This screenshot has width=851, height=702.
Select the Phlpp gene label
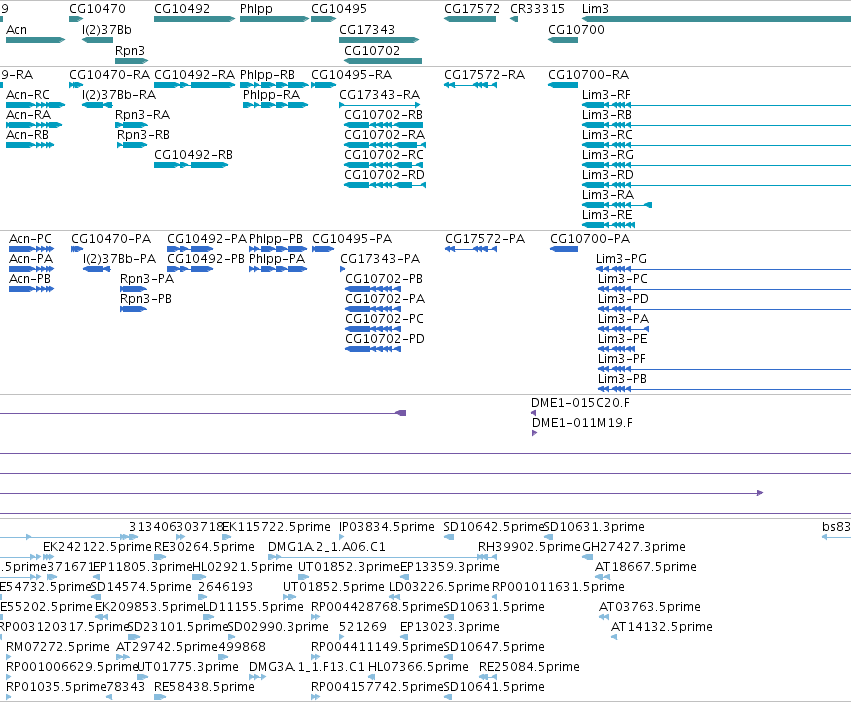pyautogui.click(x=256, y=9)
